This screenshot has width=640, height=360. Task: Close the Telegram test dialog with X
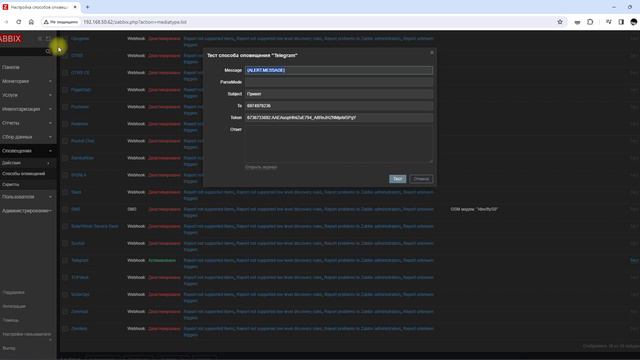pyautogui.click(x=432, y=53)
